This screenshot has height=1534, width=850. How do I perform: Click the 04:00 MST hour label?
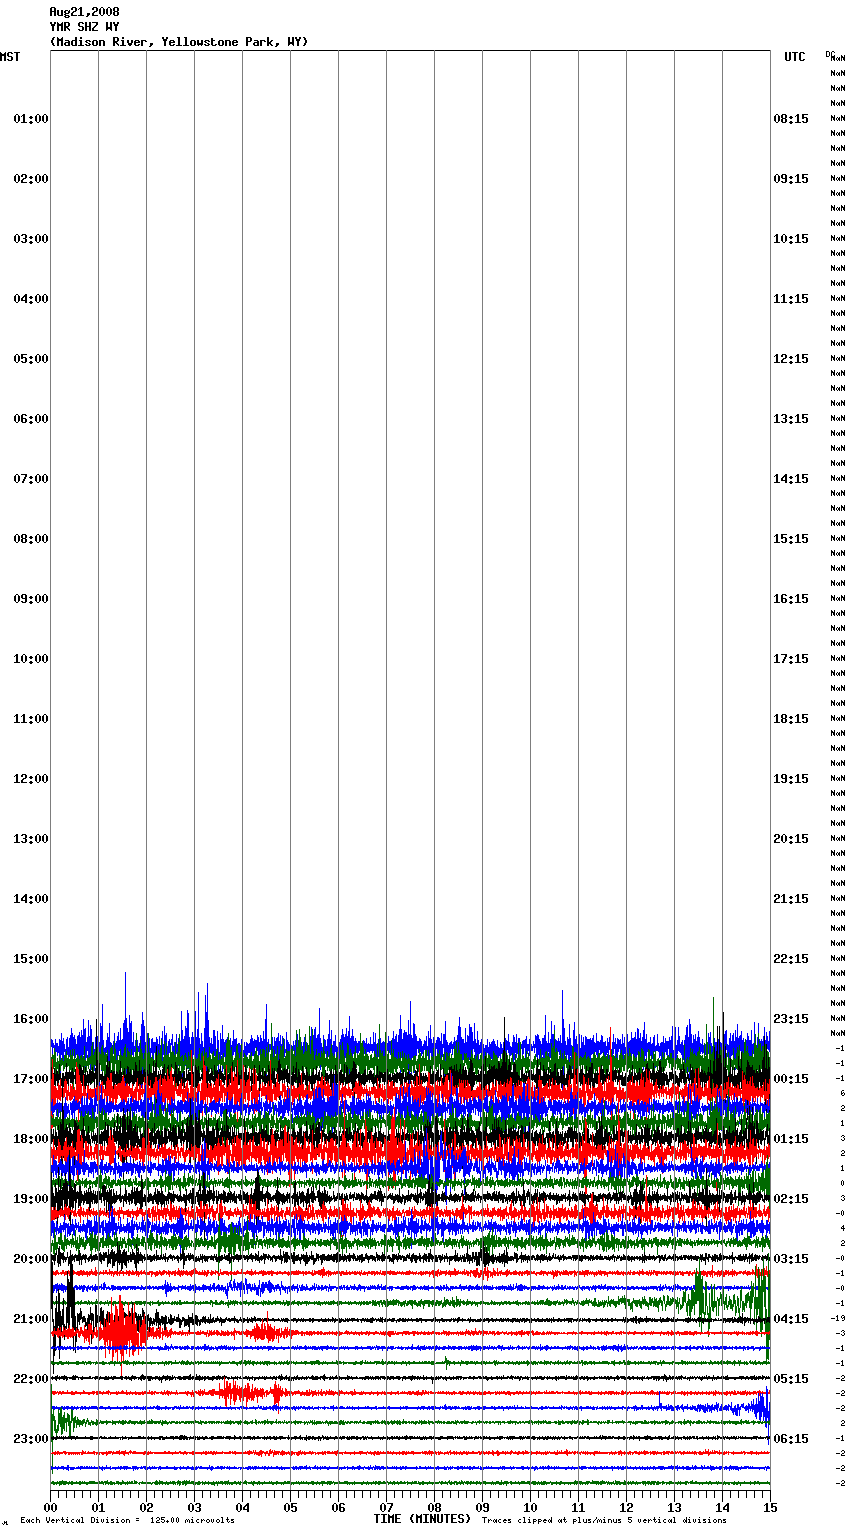click(31, 299)
